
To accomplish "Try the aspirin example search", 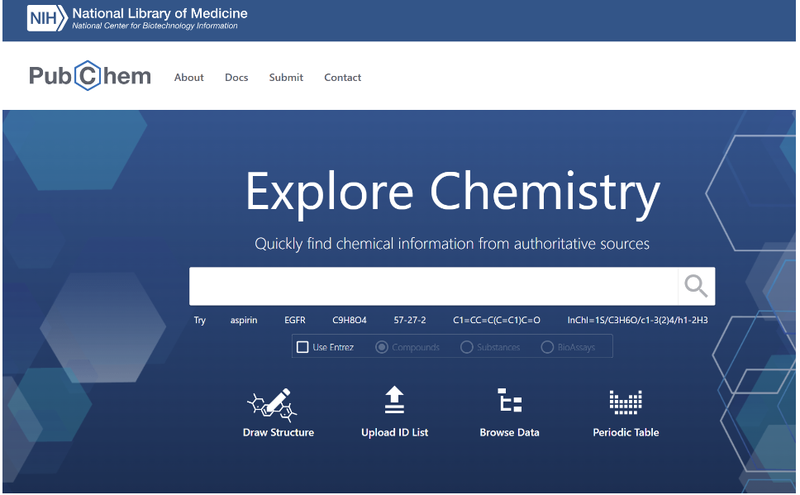I will (244, 320).
